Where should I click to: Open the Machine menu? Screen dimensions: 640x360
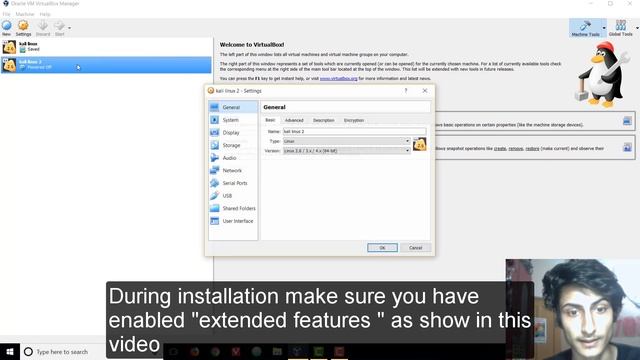25,14
